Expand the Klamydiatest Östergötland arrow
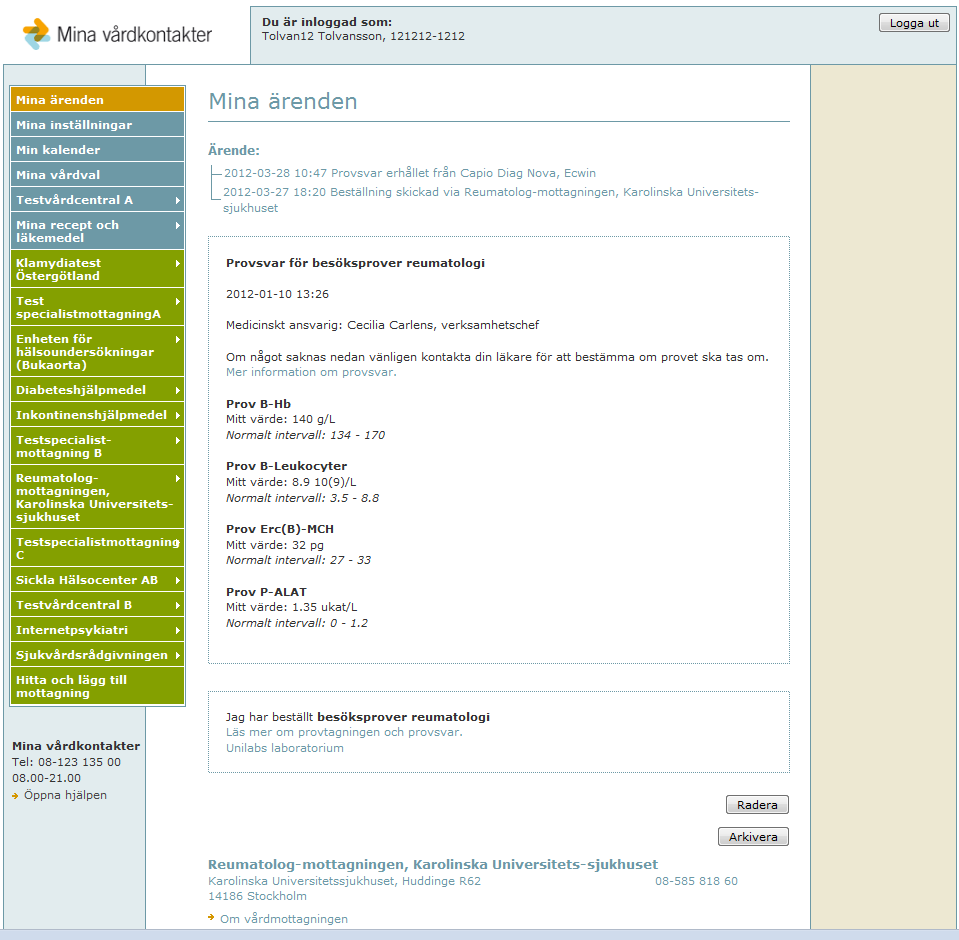Screen dimensions: 959x940 pyautogui.click(x=177, y=263)
